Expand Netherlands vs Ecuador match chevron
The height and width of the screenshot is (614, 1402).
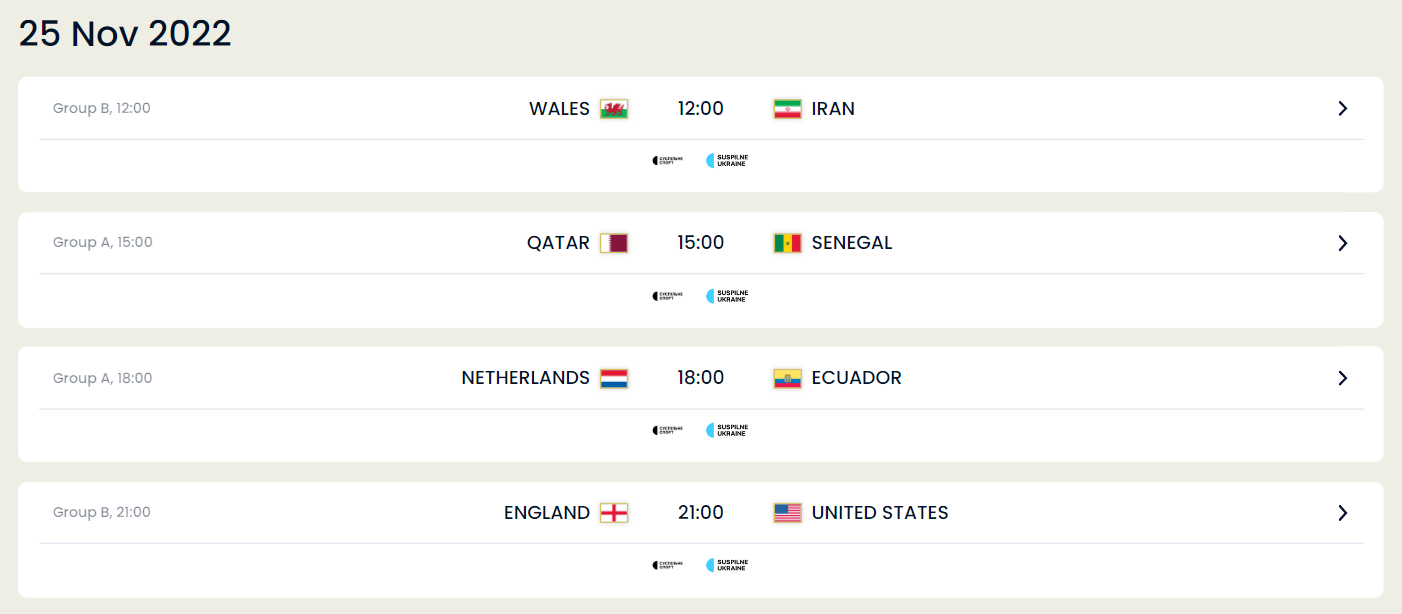point(1343,378)
